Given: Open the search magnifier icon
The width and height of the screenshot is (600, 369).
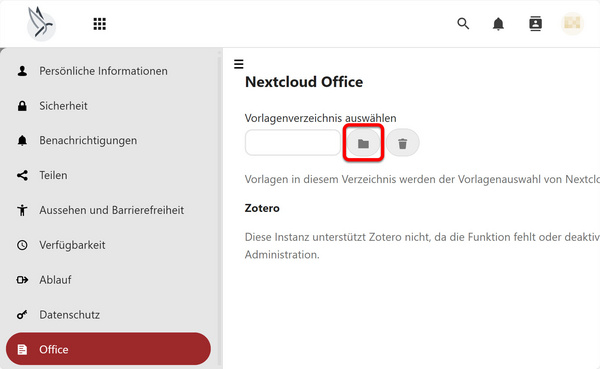Looking at the screenshot, I should [463, 24].
